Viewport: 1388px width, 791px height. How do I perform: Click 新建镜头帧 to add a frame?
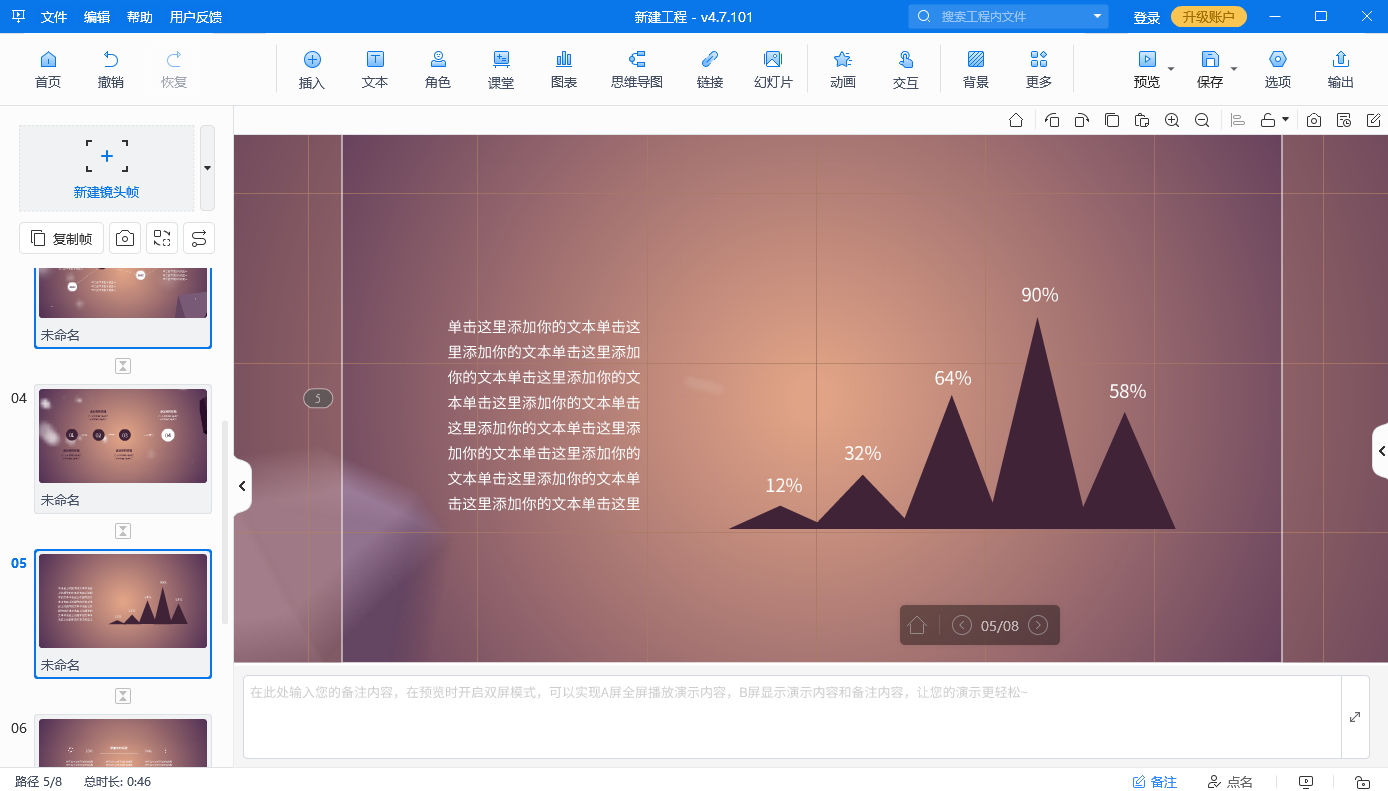pos(107,167)
